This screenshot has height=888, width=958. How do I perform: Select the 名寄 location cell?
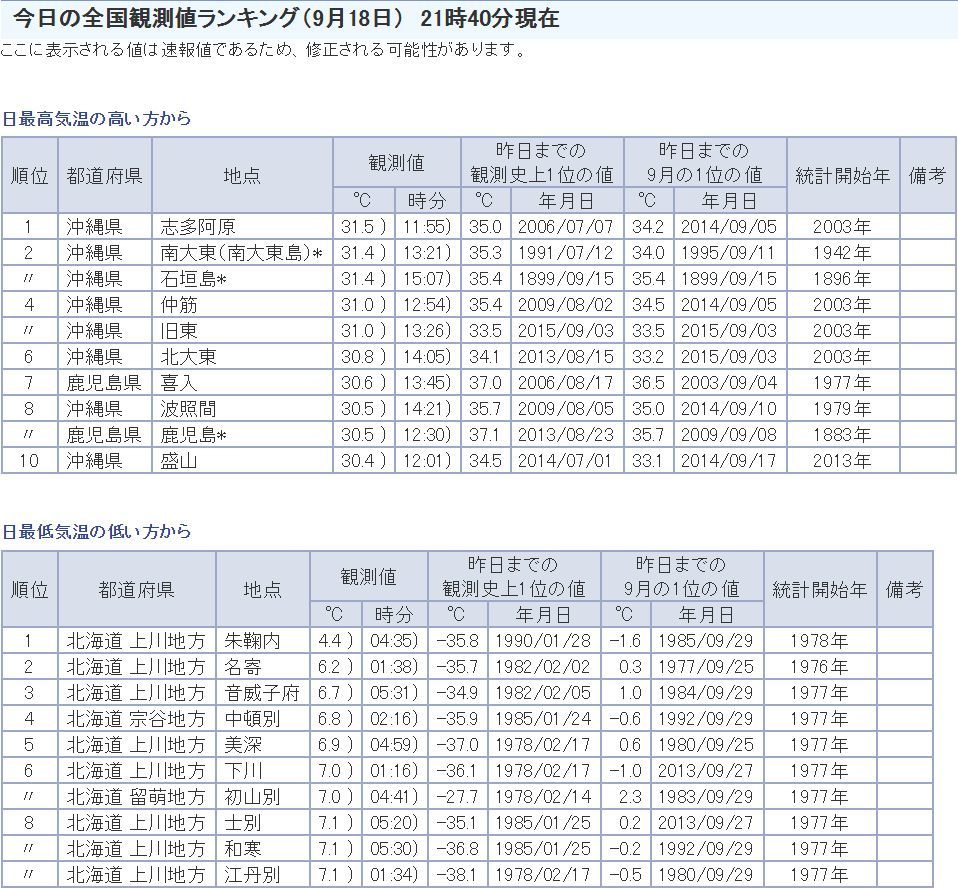(244, 667)
